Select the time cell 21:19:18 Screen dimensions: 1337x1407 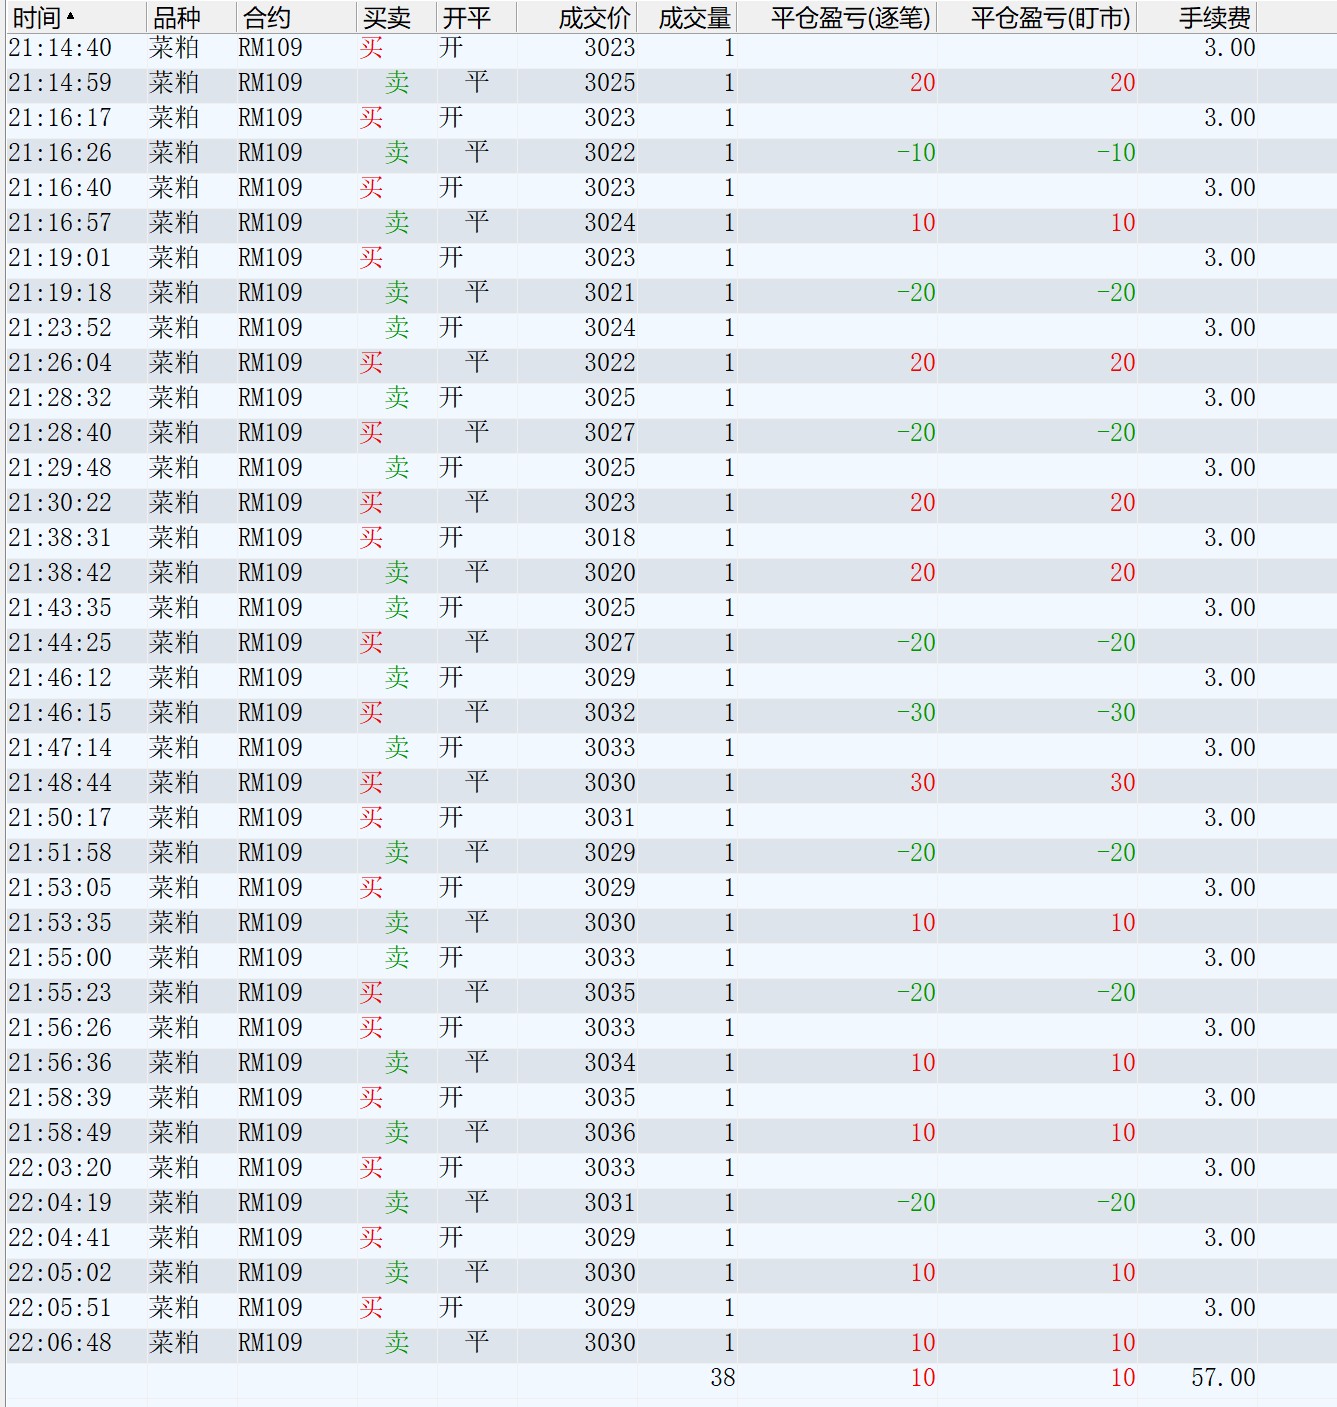60,293
